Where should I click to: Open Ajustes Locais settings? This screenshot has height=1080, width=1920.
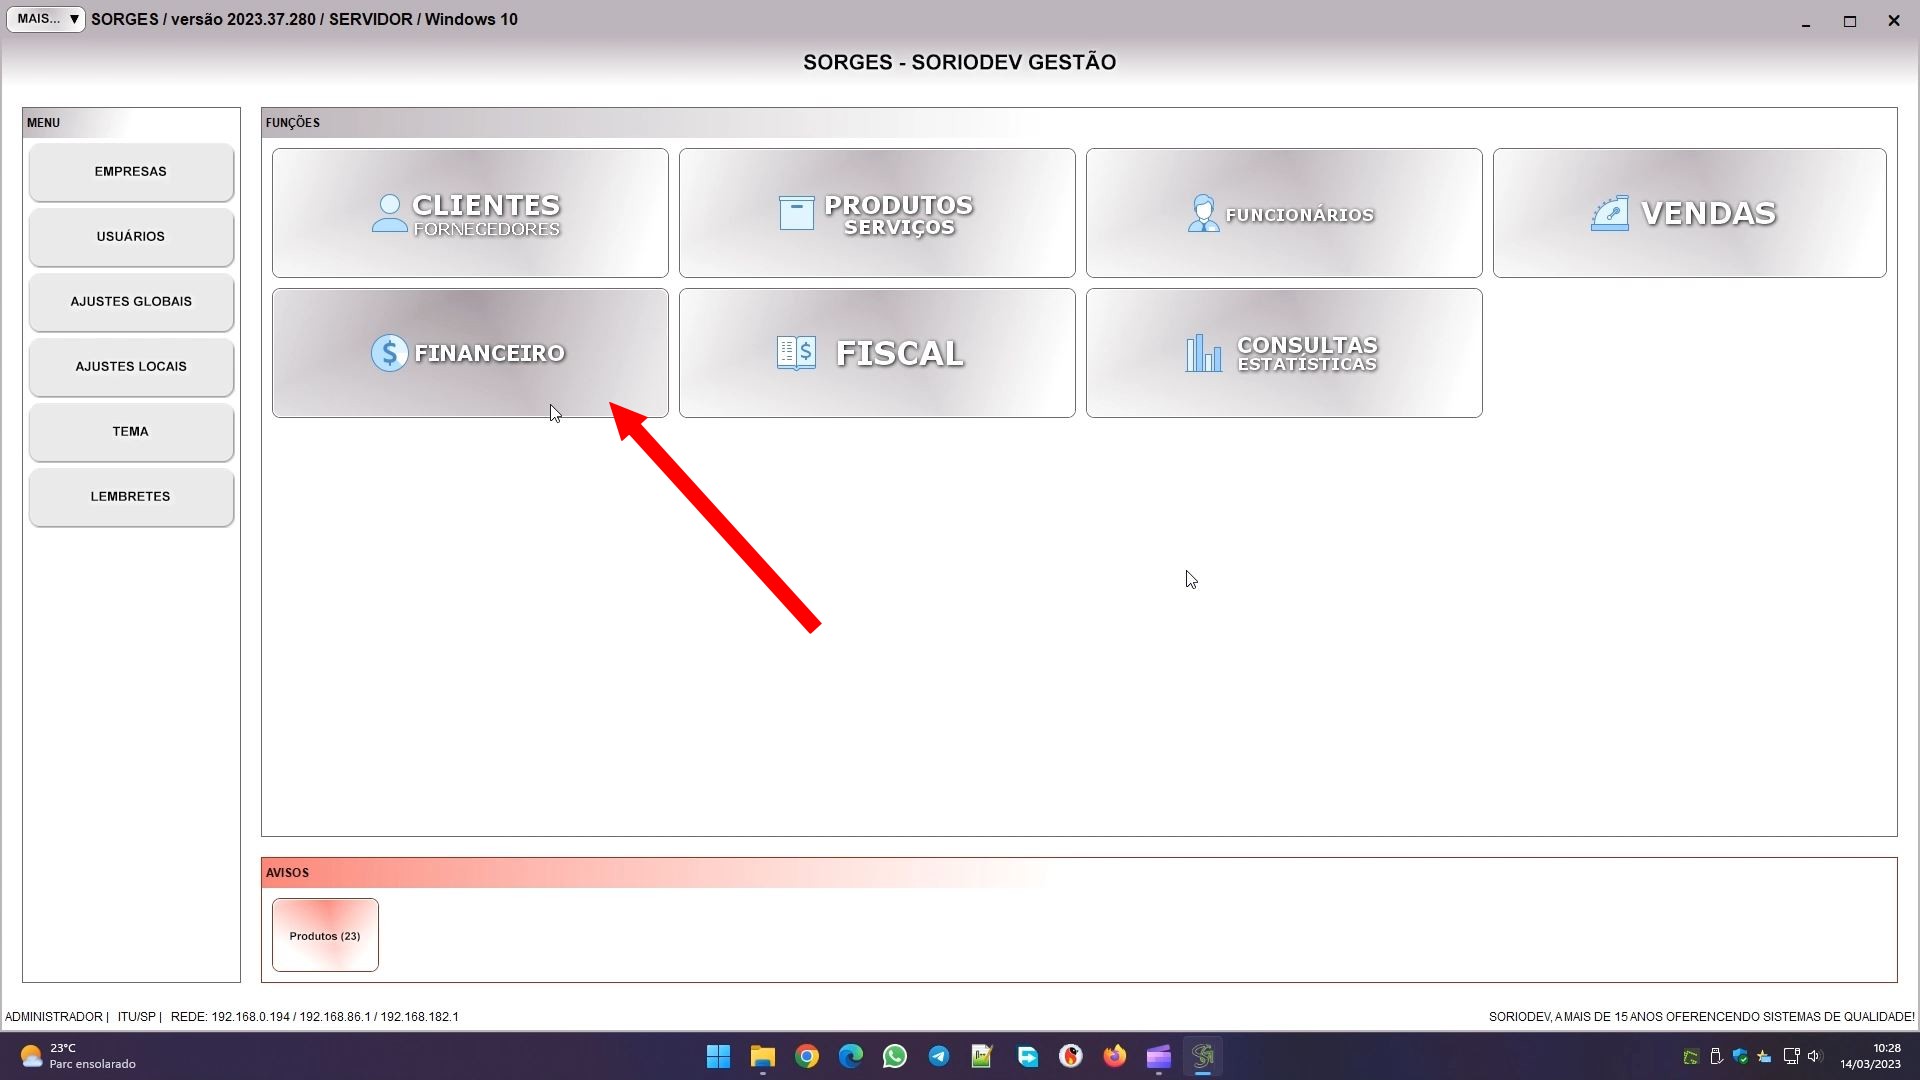pos(131,367)
